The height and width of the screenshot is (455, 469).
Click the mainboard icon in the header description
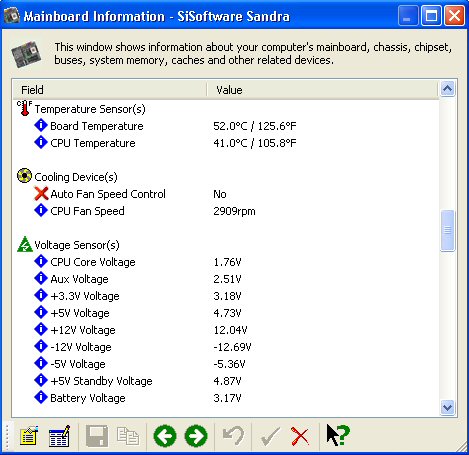[x=26, y=54]
